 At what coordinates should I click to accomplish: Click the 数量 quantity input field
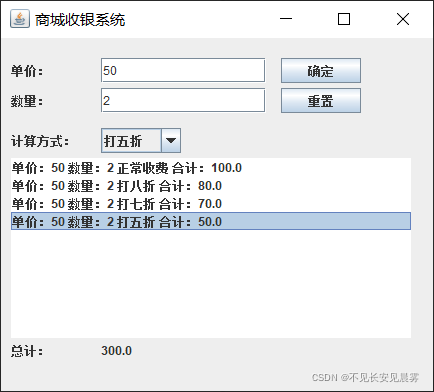(183, 100)
